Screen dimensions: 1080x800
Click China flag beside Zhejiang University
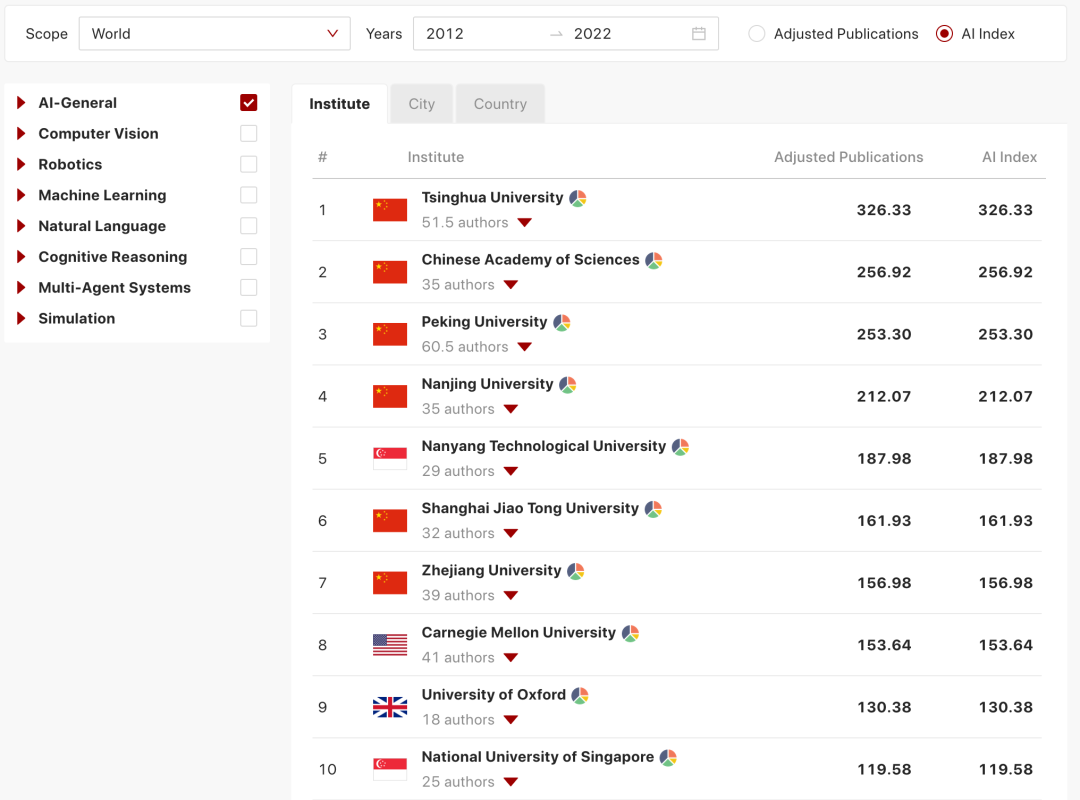[x=390, y=583]
